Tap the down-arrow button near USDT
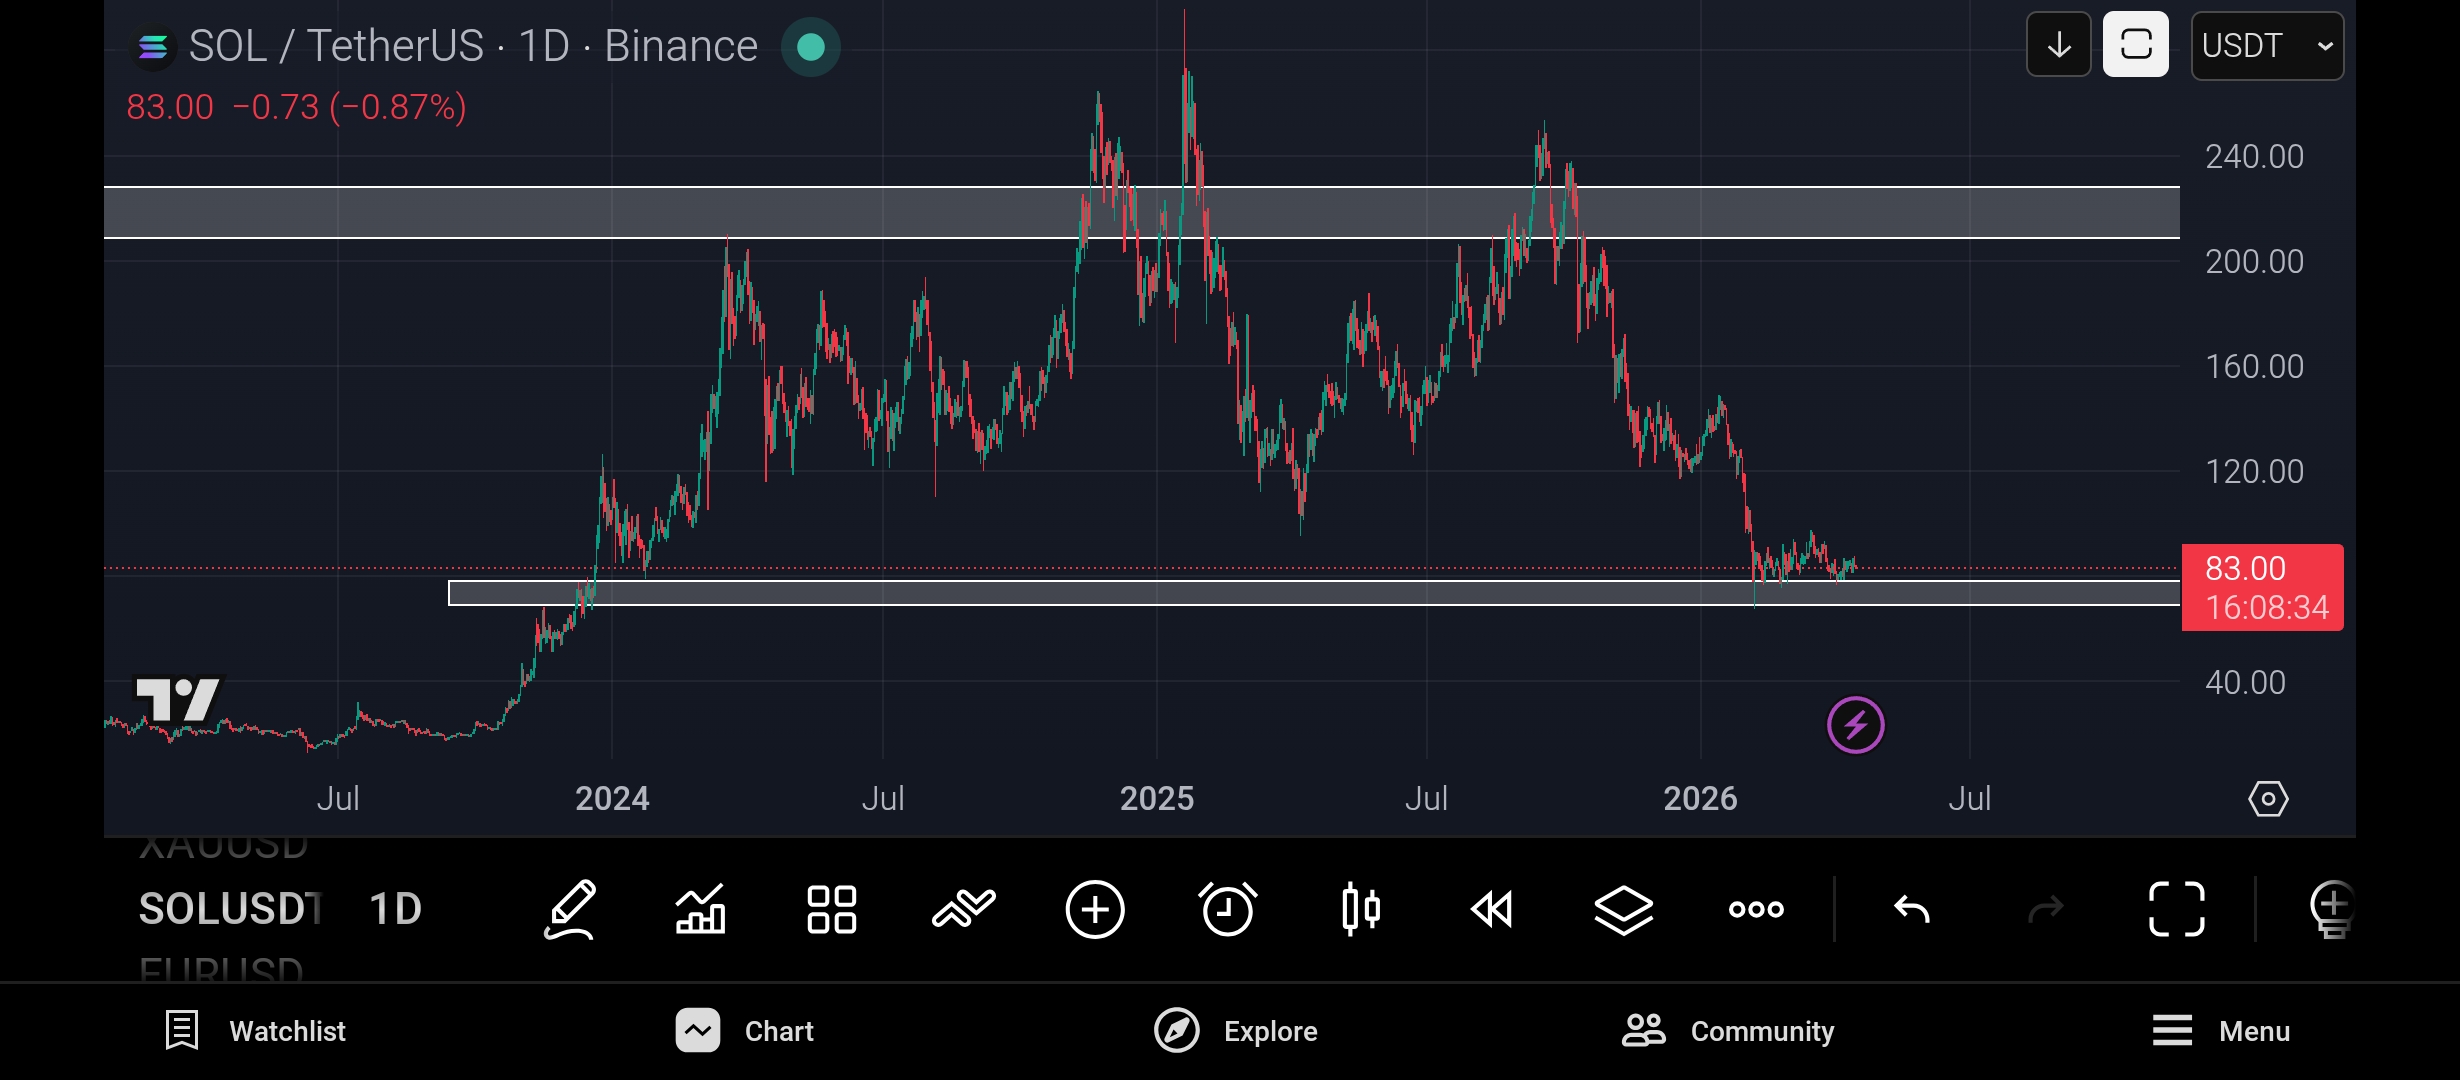 [x=2059, y=45]
